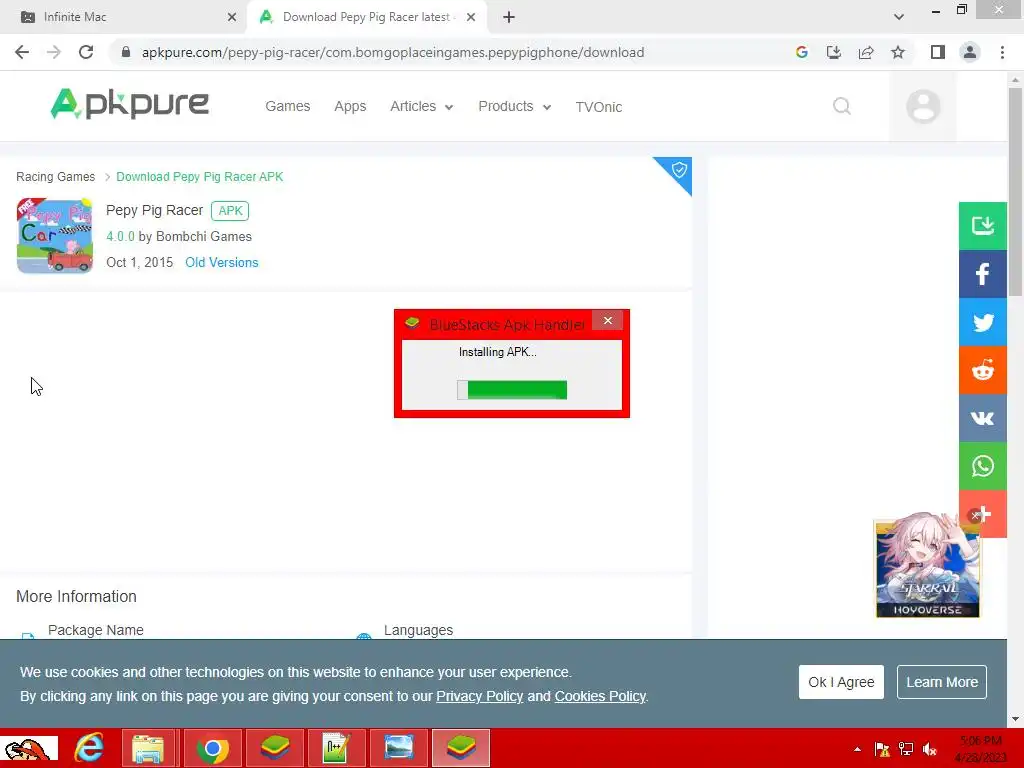1024x768 pixels.
Task: Open the Start button on taskbar
Action: tap(29, 748)
